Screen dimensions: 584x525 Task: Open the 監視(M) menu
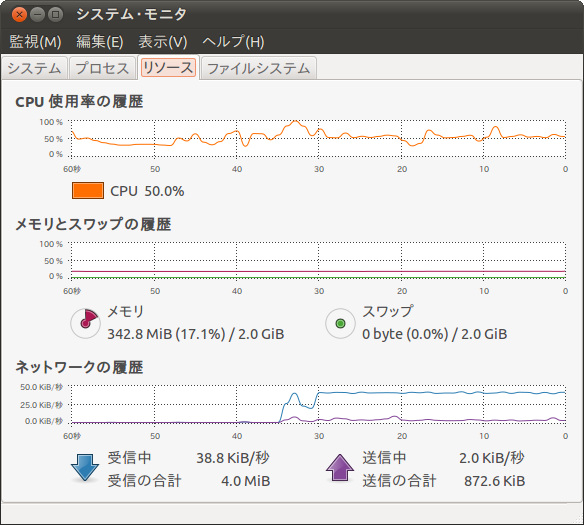click(x=35, y=41)
